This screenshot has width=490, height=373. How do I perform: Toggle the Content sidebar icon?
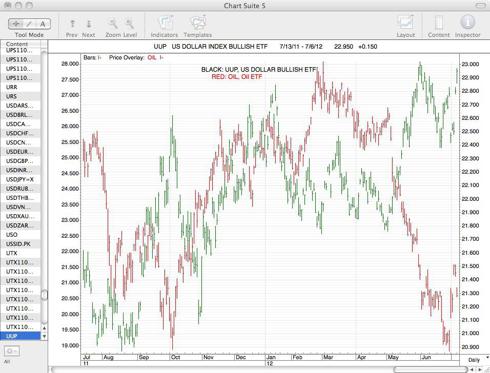click(x=439, y=27)
